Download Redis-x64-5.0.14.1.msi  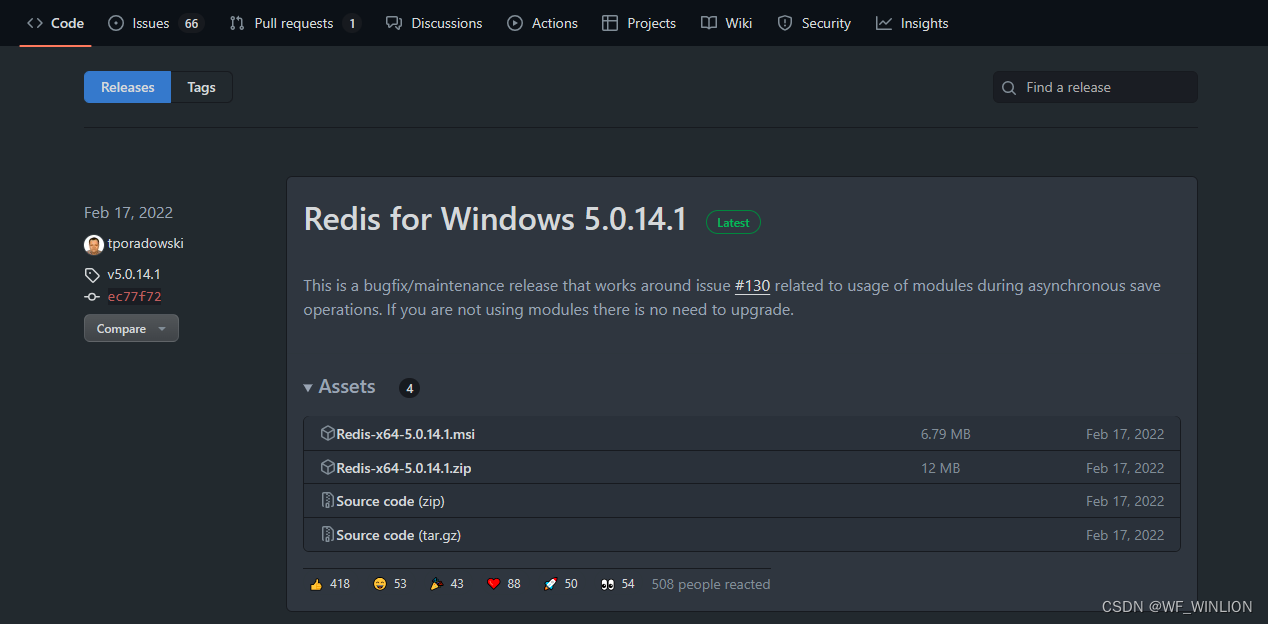click(406, 434)
